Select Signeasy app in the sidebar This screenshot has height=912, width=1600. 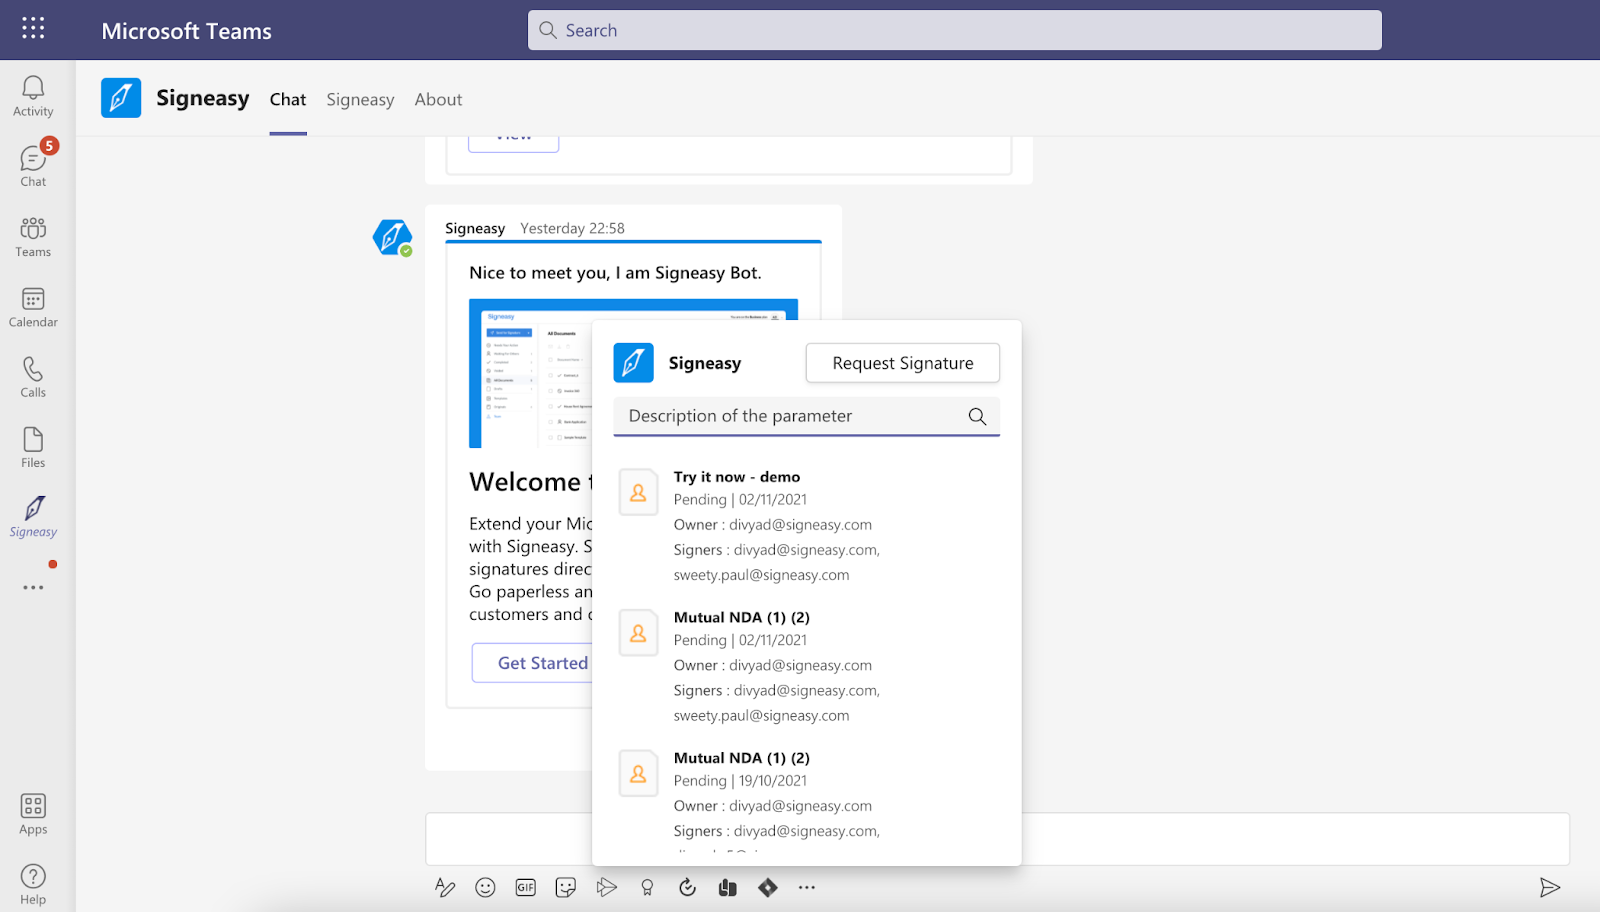tap(33, 517)
